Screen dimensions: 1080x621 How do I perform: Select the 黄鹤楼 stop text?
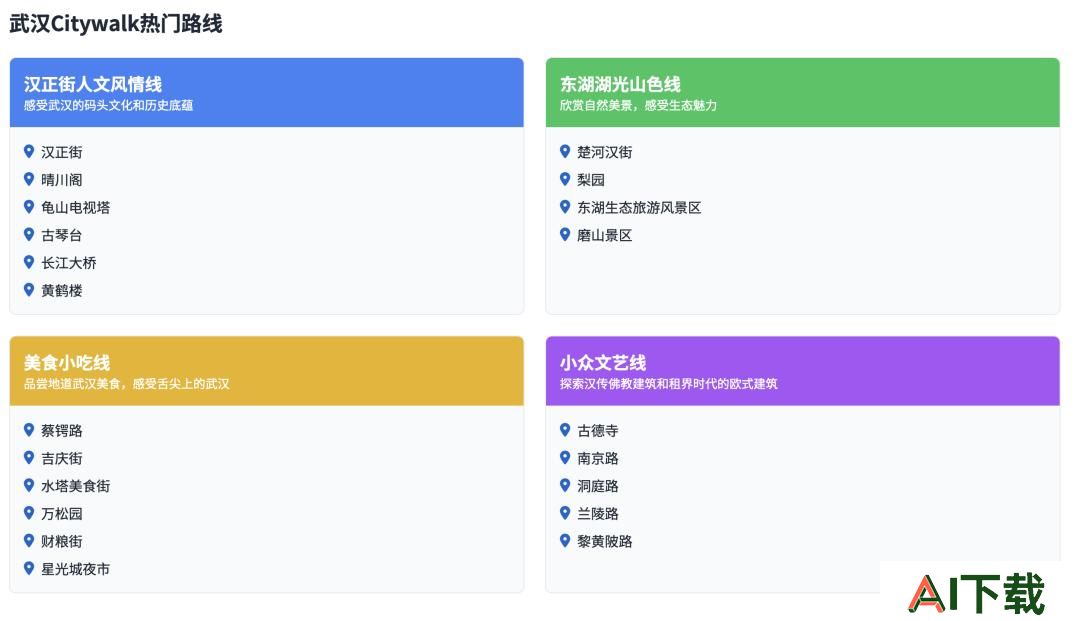(x=61, y=291)
